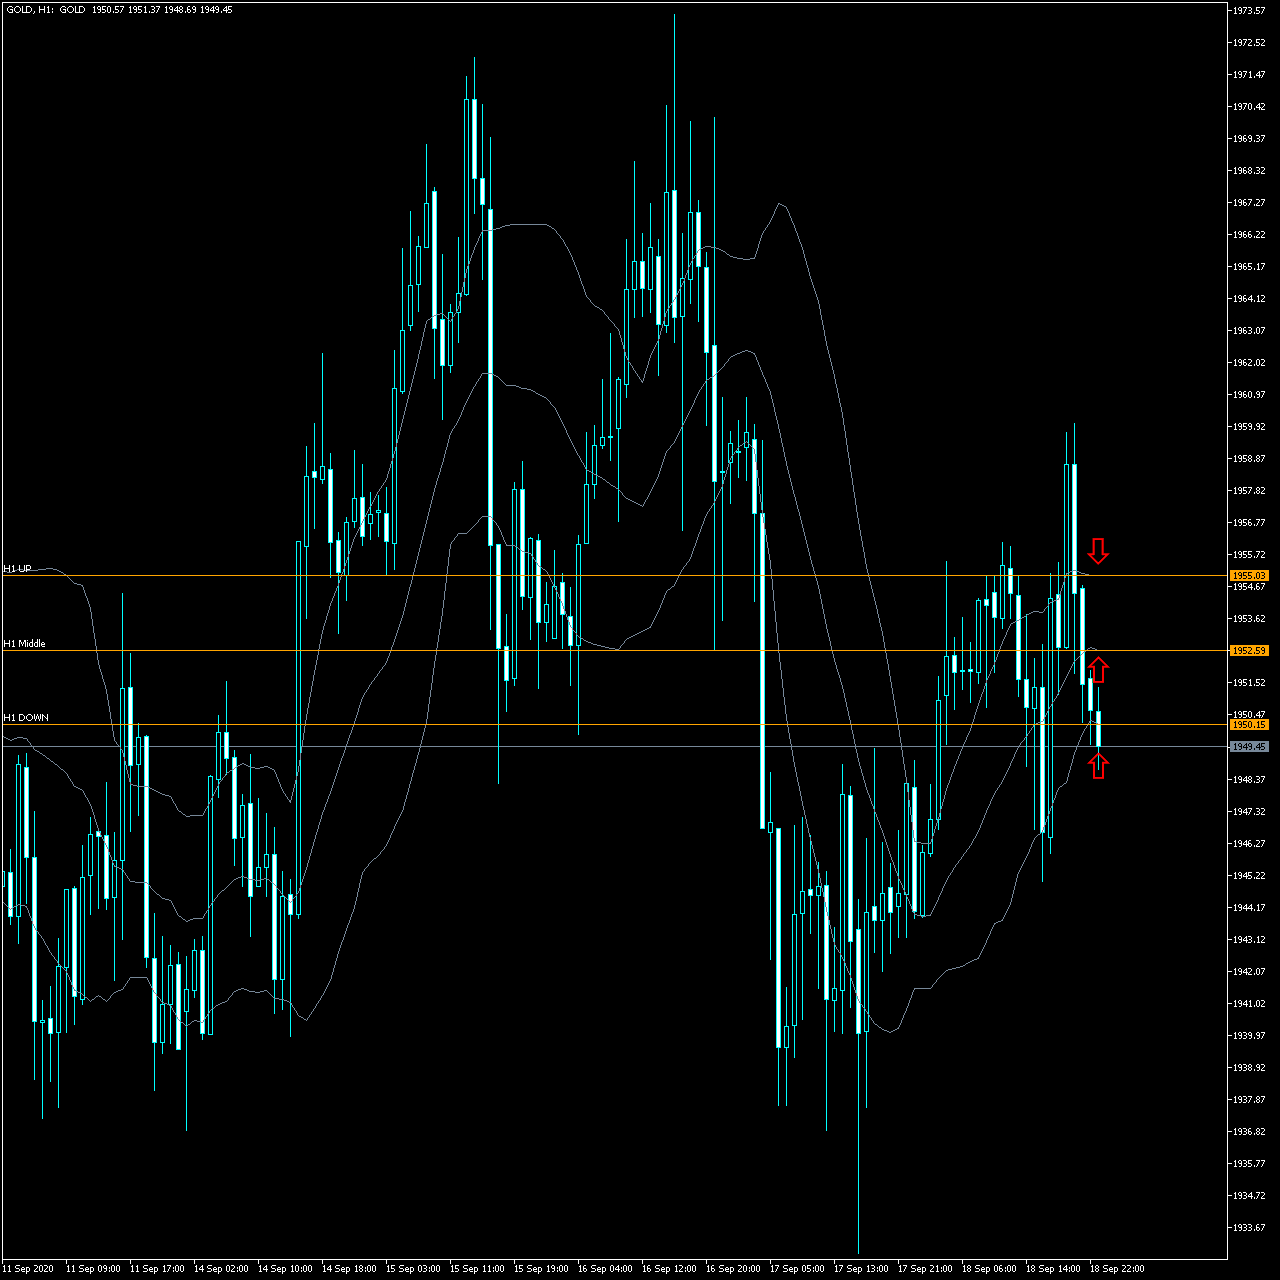Select the red up arrow below H1 Middle line
Screen dimensions: 1280x1280
coord(1098,670)
